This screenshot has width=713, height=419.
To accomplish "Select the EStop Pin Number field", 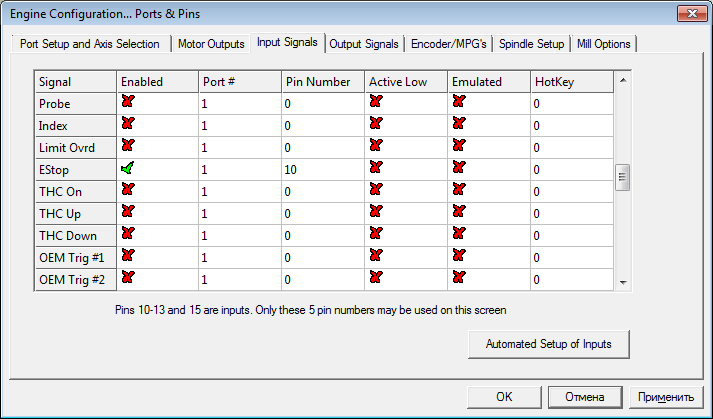I will 320,169.
